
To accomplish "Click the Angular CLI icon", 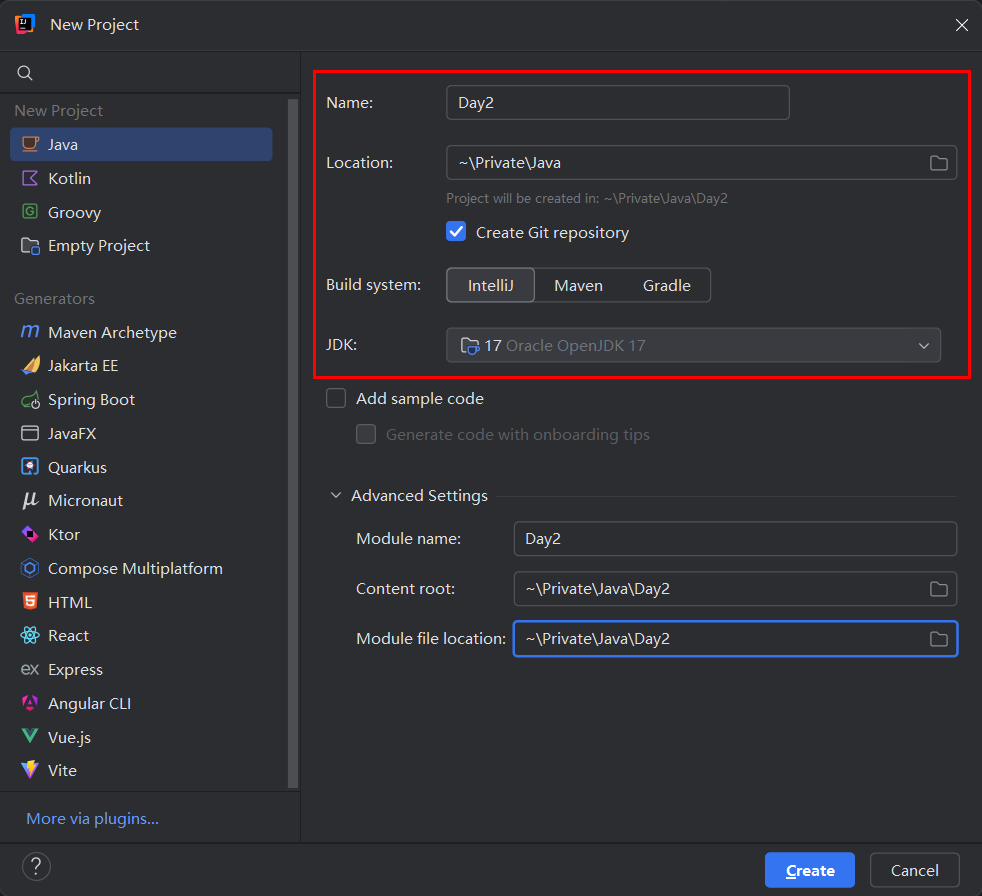I will 30,703.
